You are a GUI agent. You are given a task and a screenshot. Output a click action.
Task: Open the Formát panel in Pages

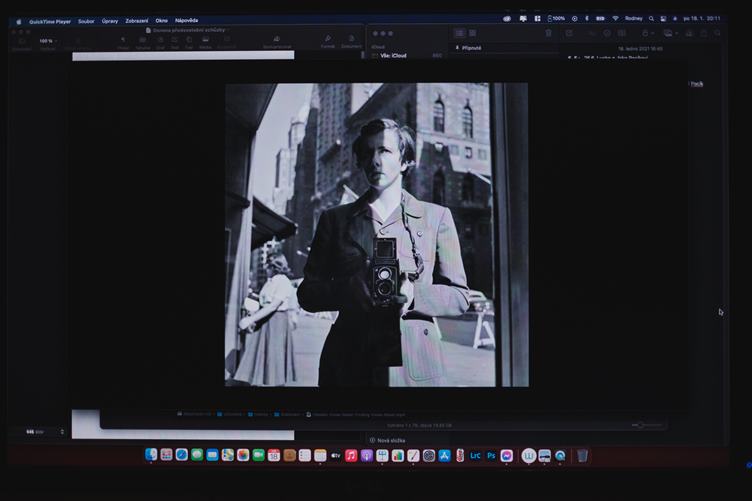click(x=328, y=42)
